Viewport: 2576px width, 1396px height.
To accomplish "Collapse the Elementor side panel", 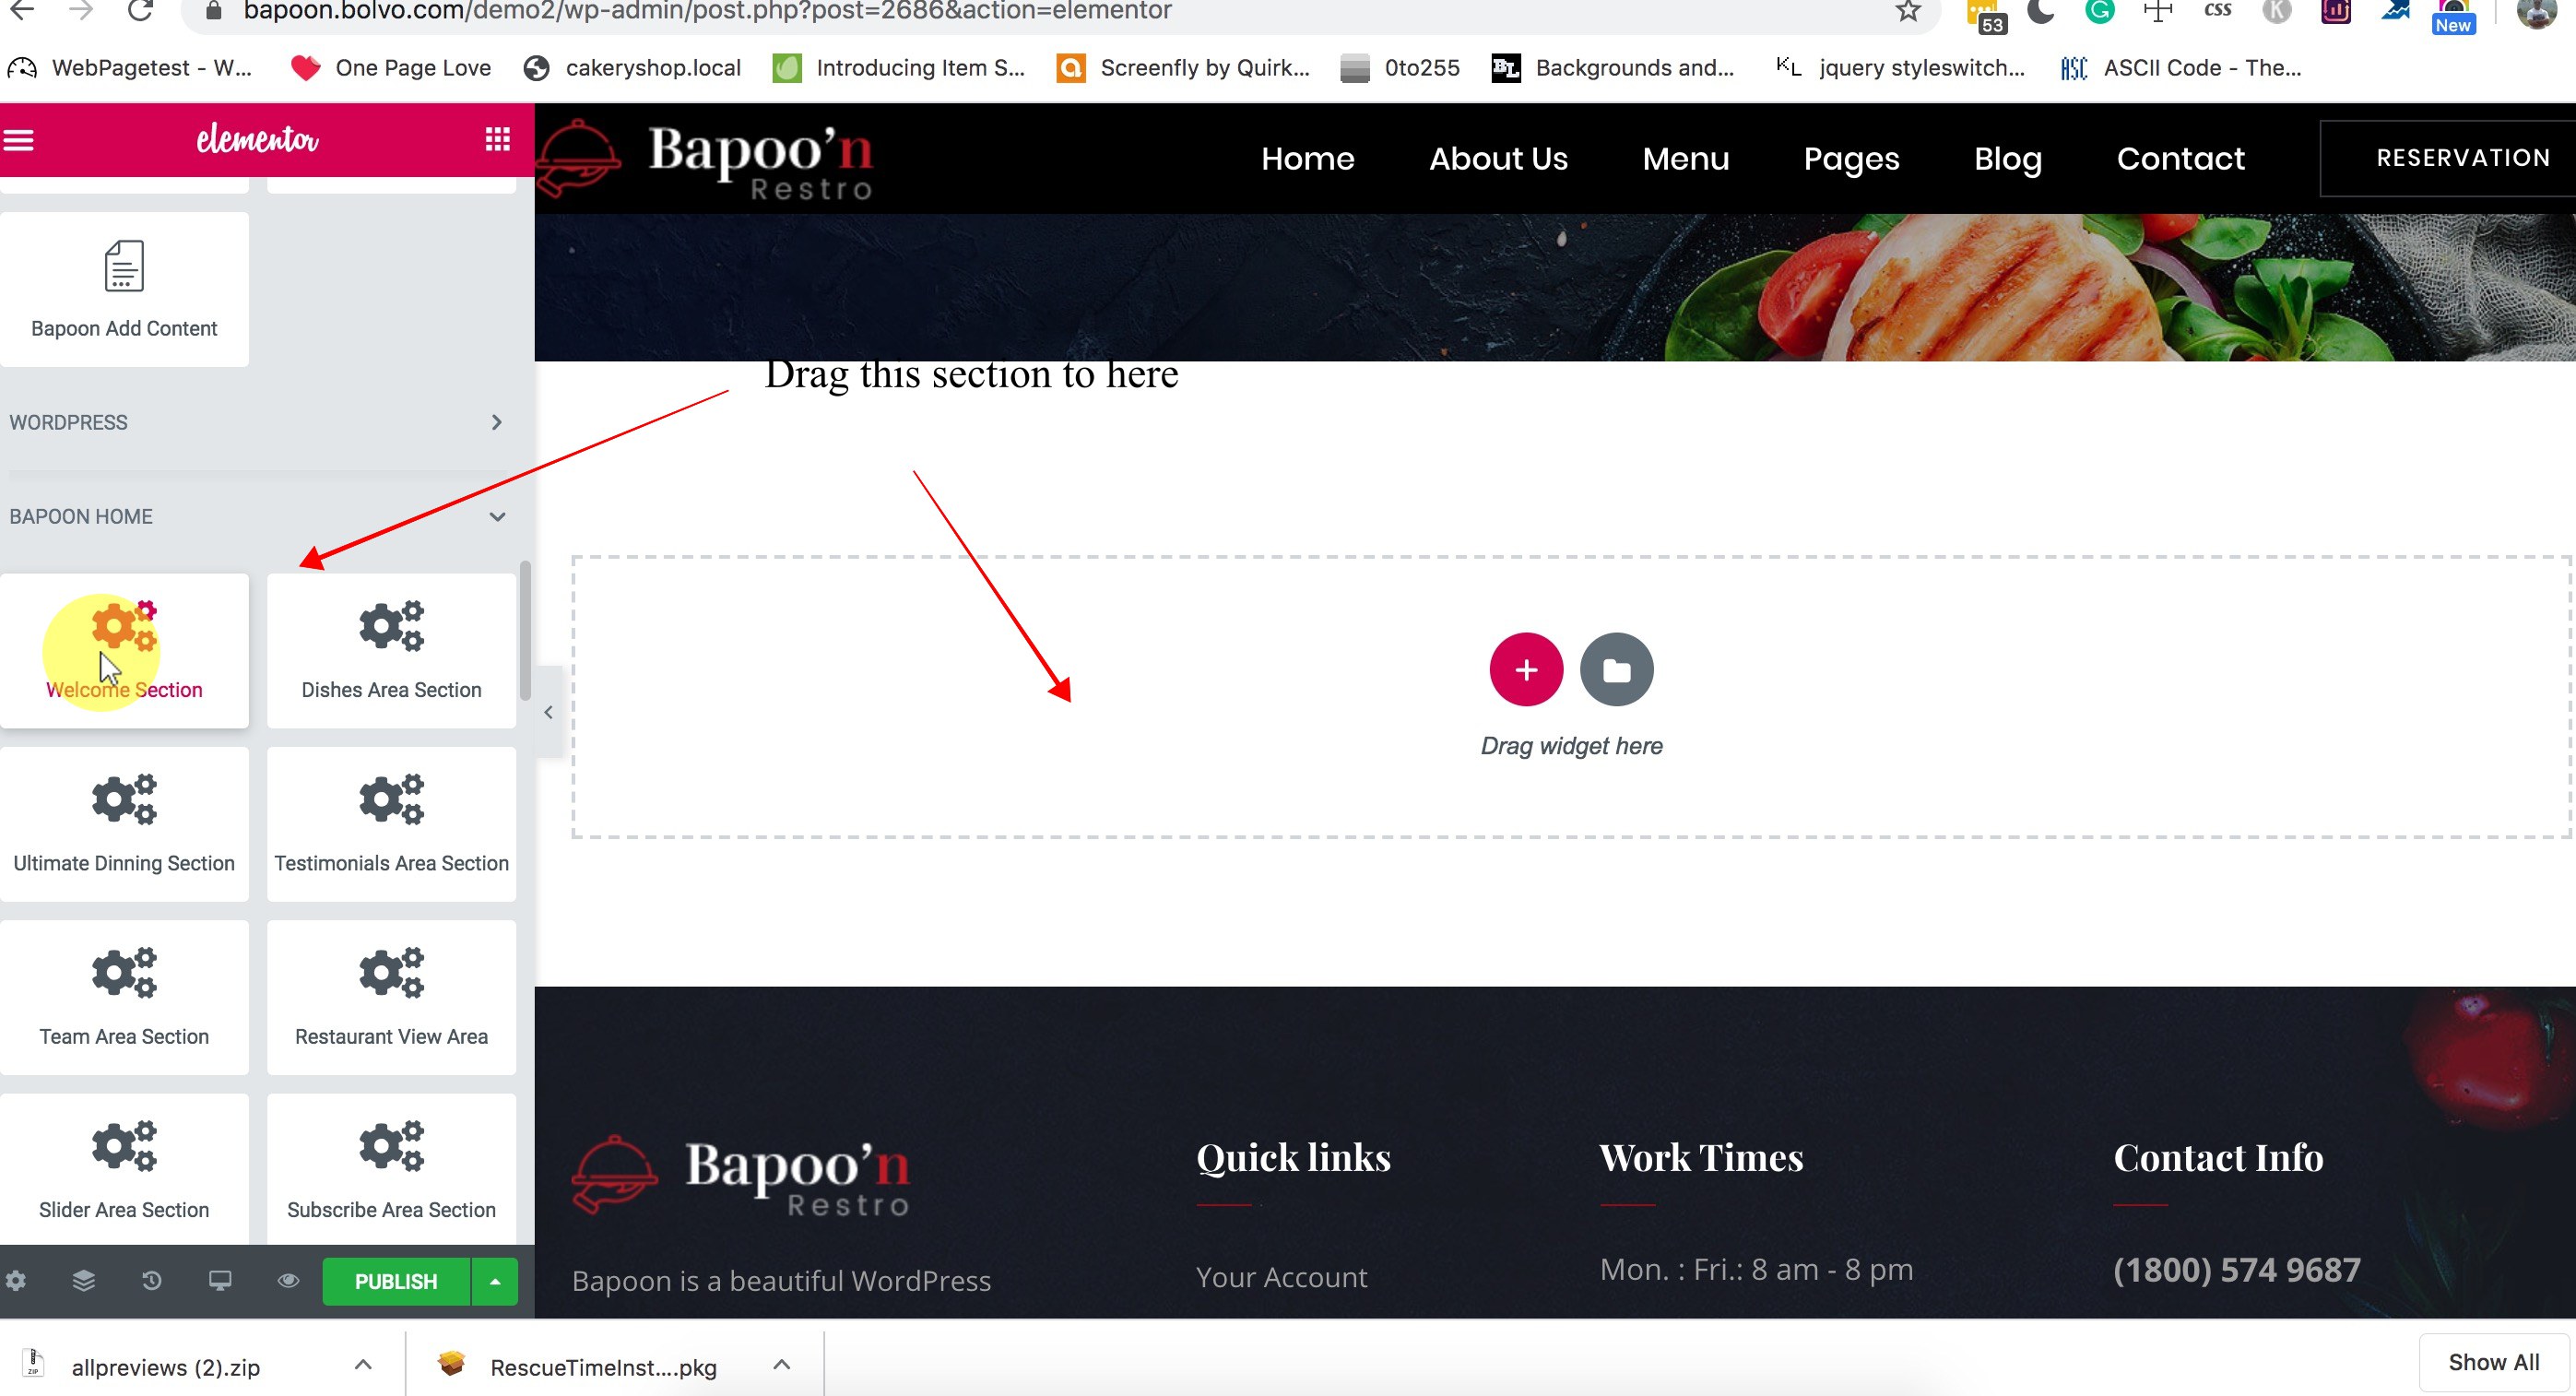I will (x=548, y=712).
